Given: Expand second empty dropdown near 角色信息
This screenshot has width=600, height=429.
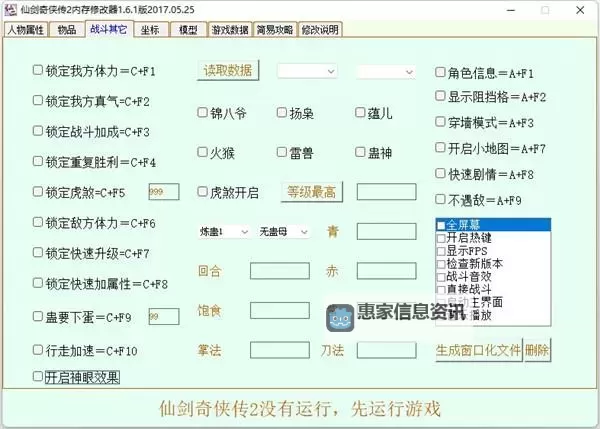Looking at the screenshot, I should (x=385, y=72).
